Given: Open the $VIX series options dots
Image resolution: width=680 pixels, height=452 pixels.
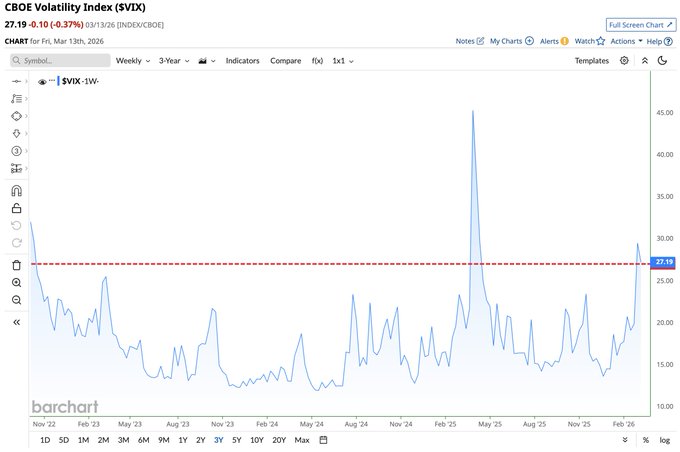Looking at the screenshot, I should pos(52,81).
